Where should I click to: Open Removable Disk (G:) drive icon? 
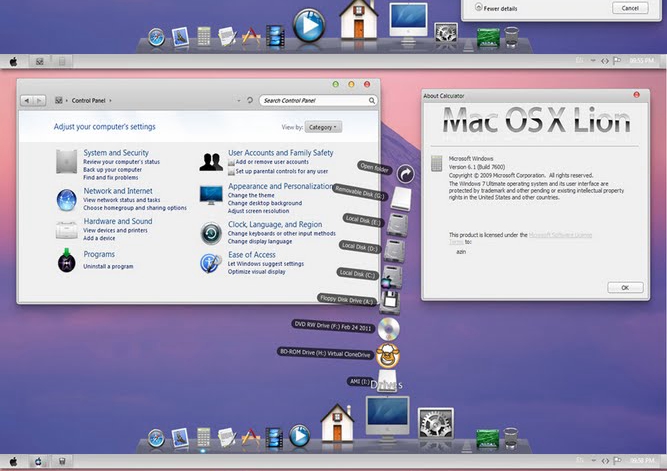click(x=401, y=198)
